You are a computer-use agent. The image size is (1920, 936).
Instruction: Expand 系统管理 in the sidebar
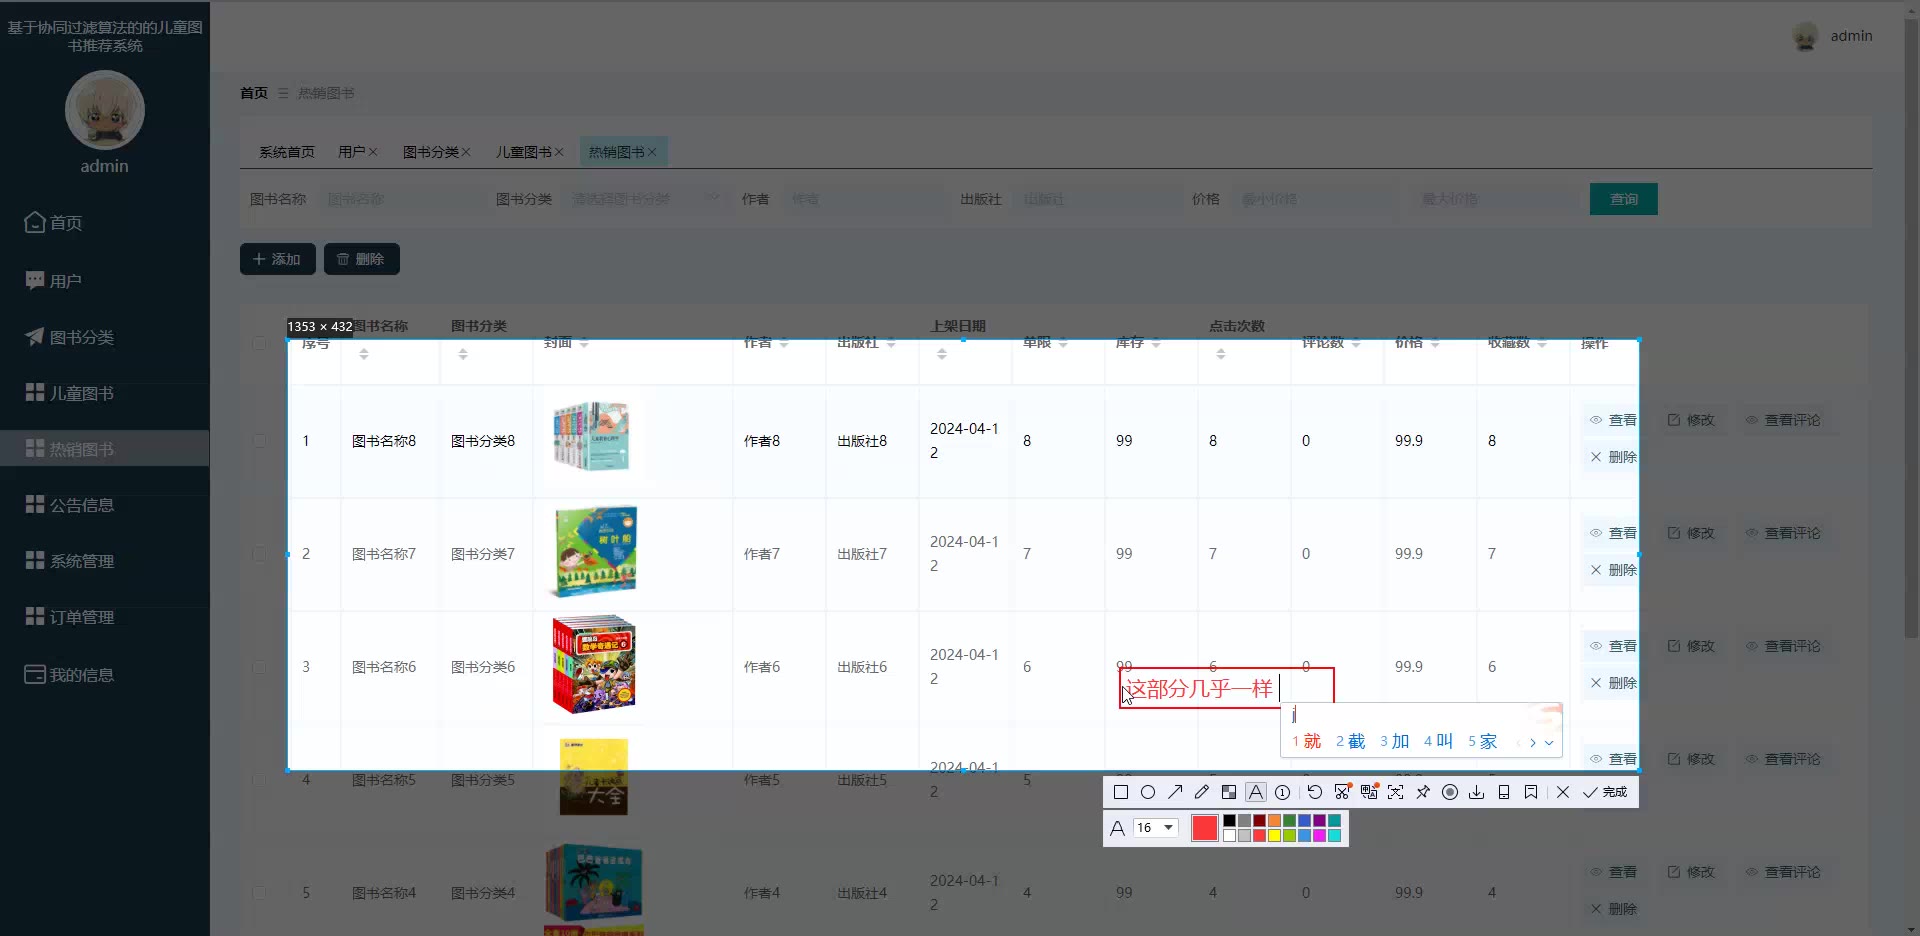(x=105, y=561)
